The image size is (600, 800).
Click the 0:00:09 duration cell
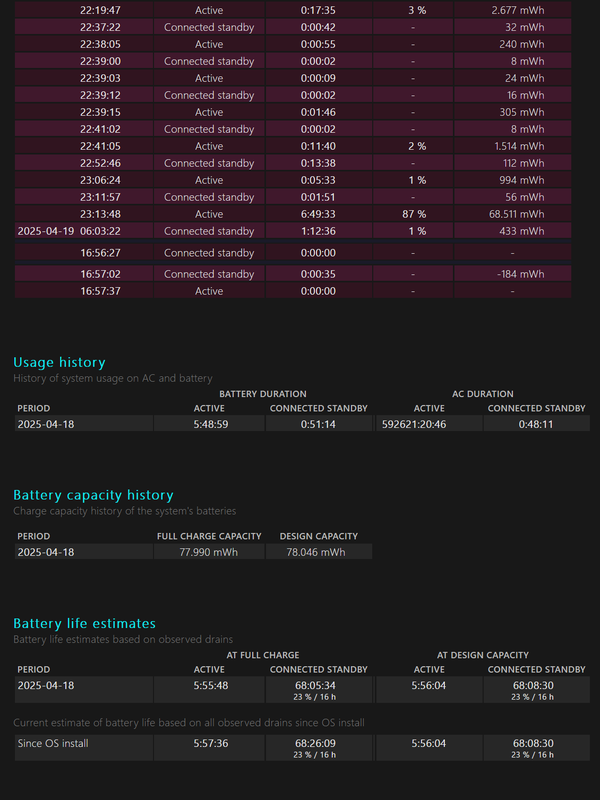(x=318, y=78)
